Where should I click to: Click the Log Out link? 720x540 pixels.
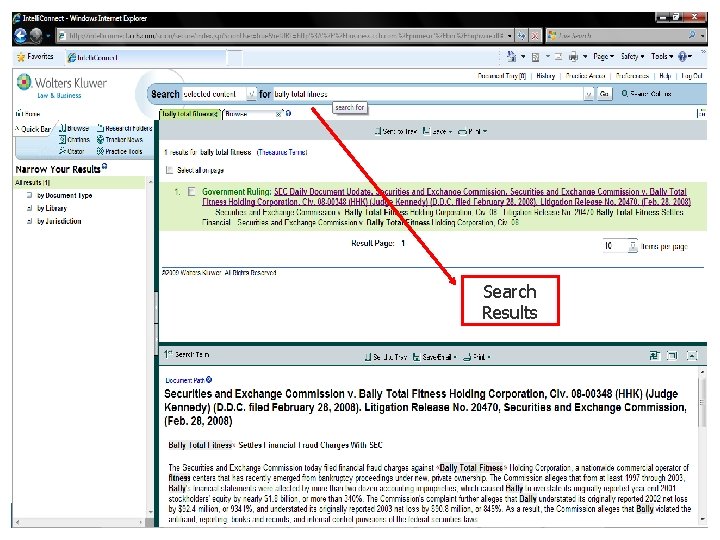point(692,76)
